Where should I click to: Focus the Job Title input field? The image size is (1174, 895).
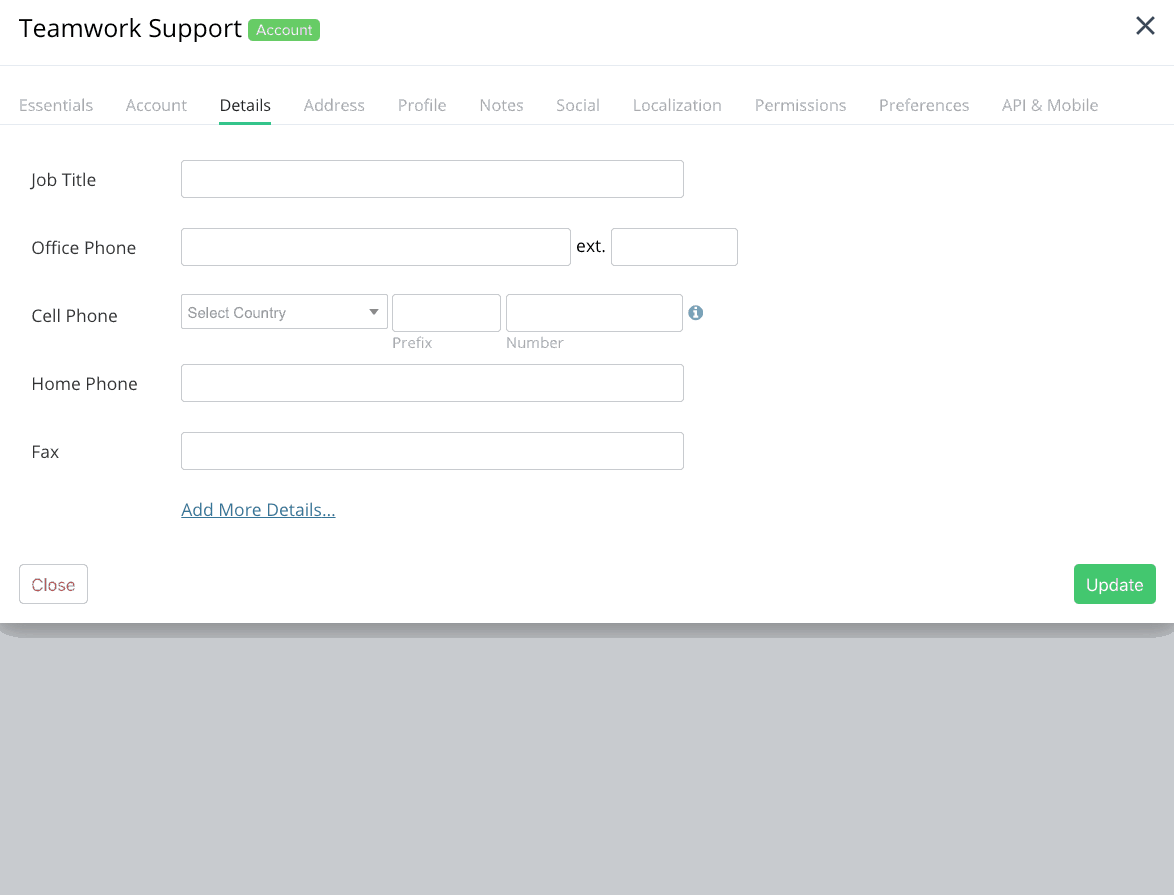pyautogui.click(x=432, y=179)
